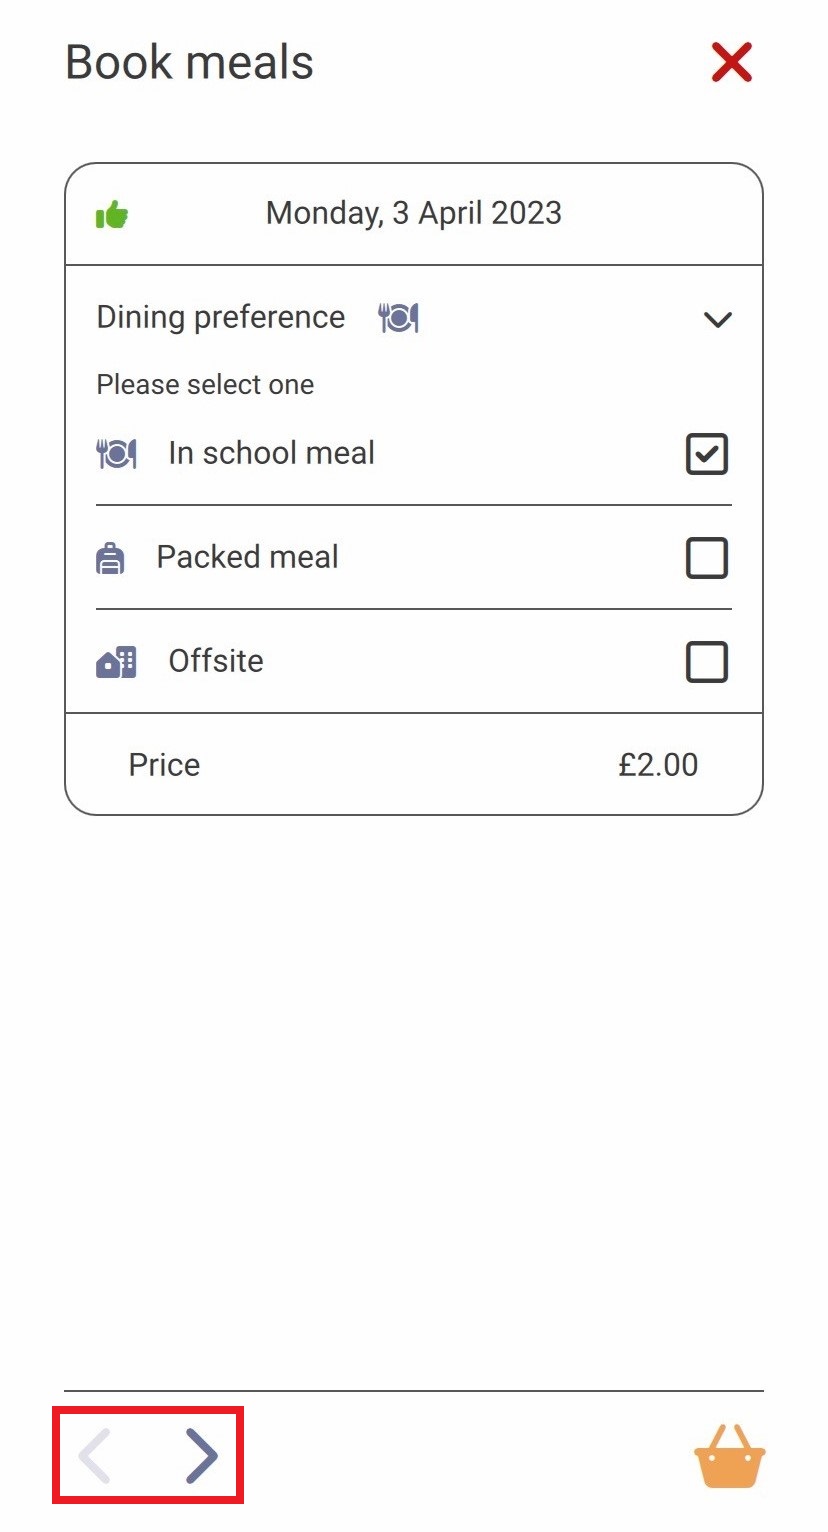
Task: Tick the Offsite checkbox
Action: tap(707, 662)
